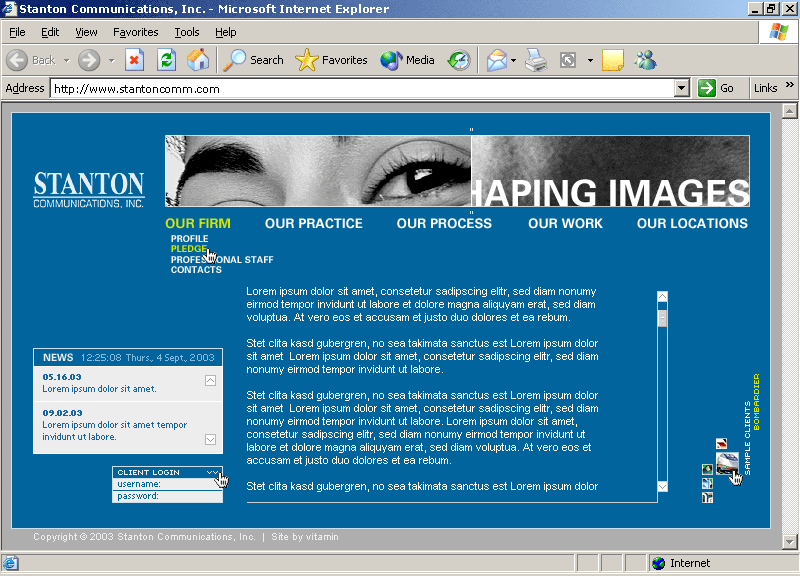Click the Stanton Communications logo
This screenshot has height=576, width=800.
click(x=89, y=189)
